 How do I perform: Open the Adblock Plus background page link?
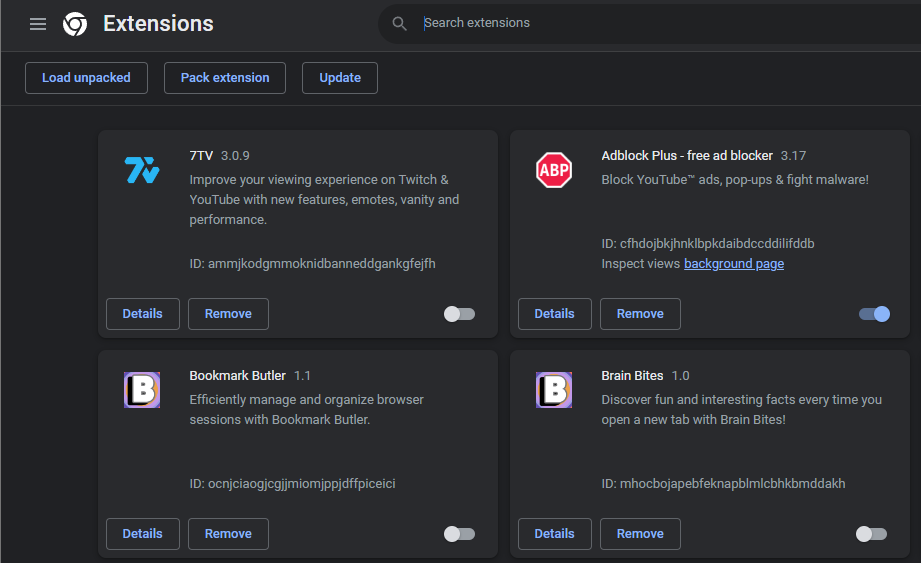(734, 264)
